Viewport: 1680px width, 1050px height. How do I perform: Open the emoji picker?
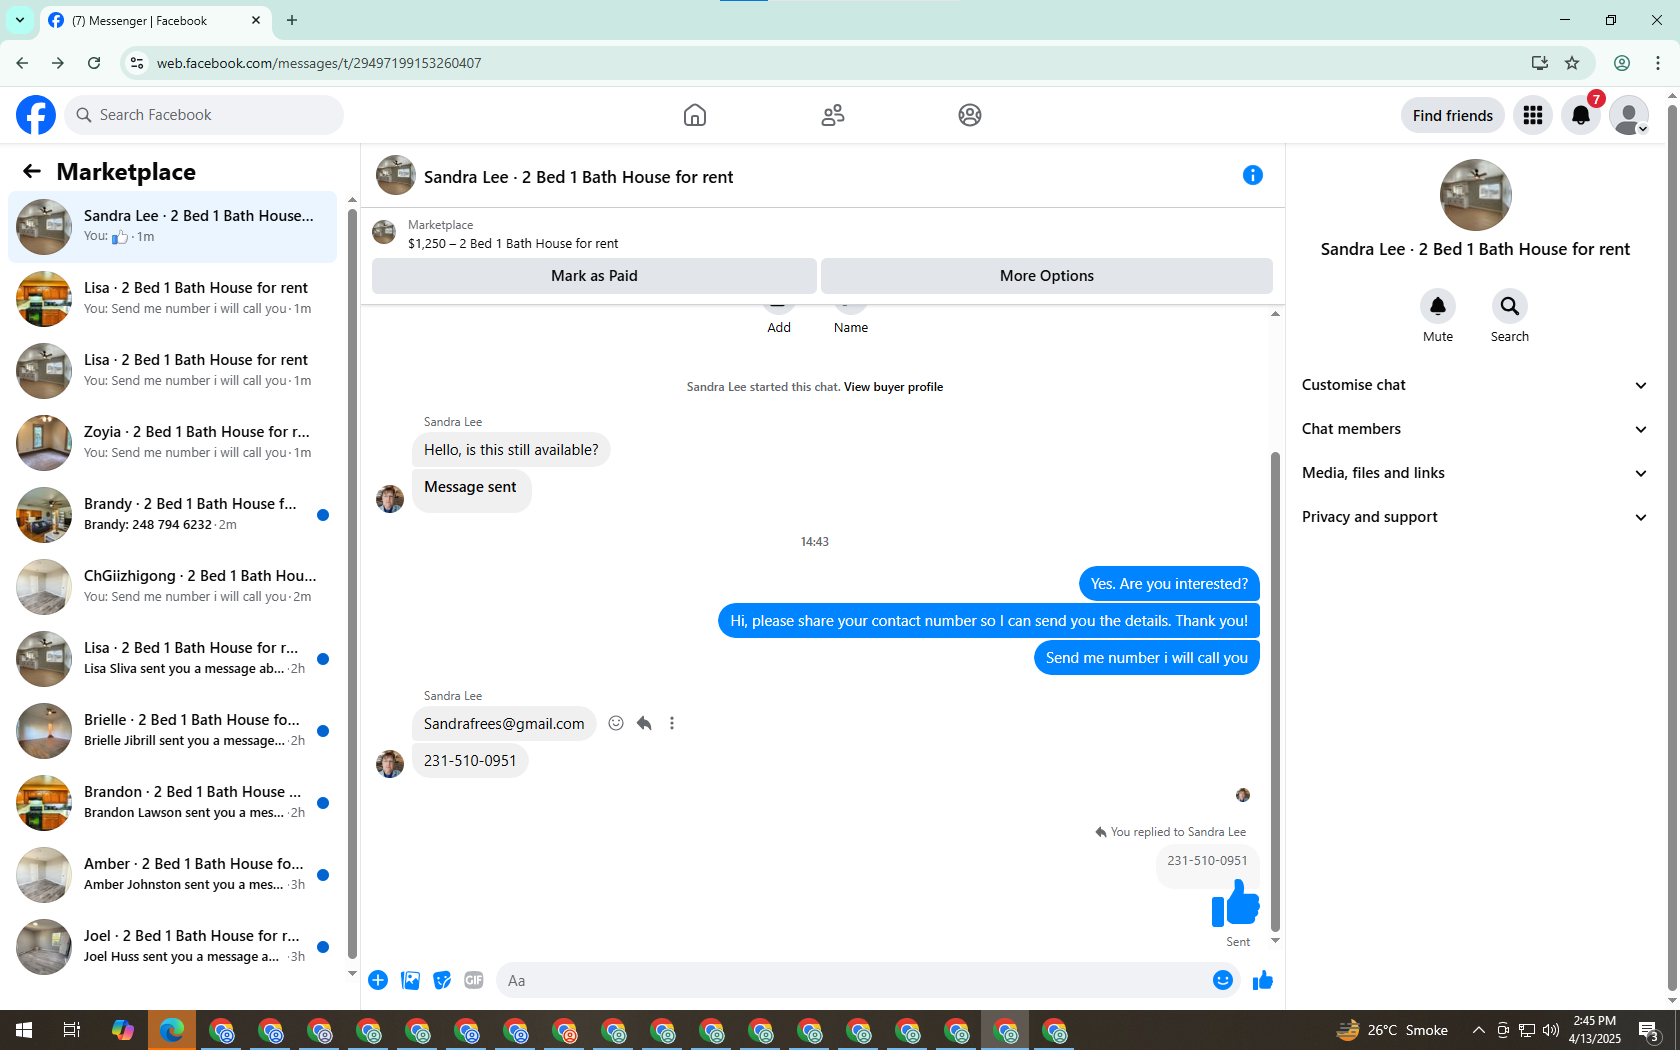(x=1222, y=980)
